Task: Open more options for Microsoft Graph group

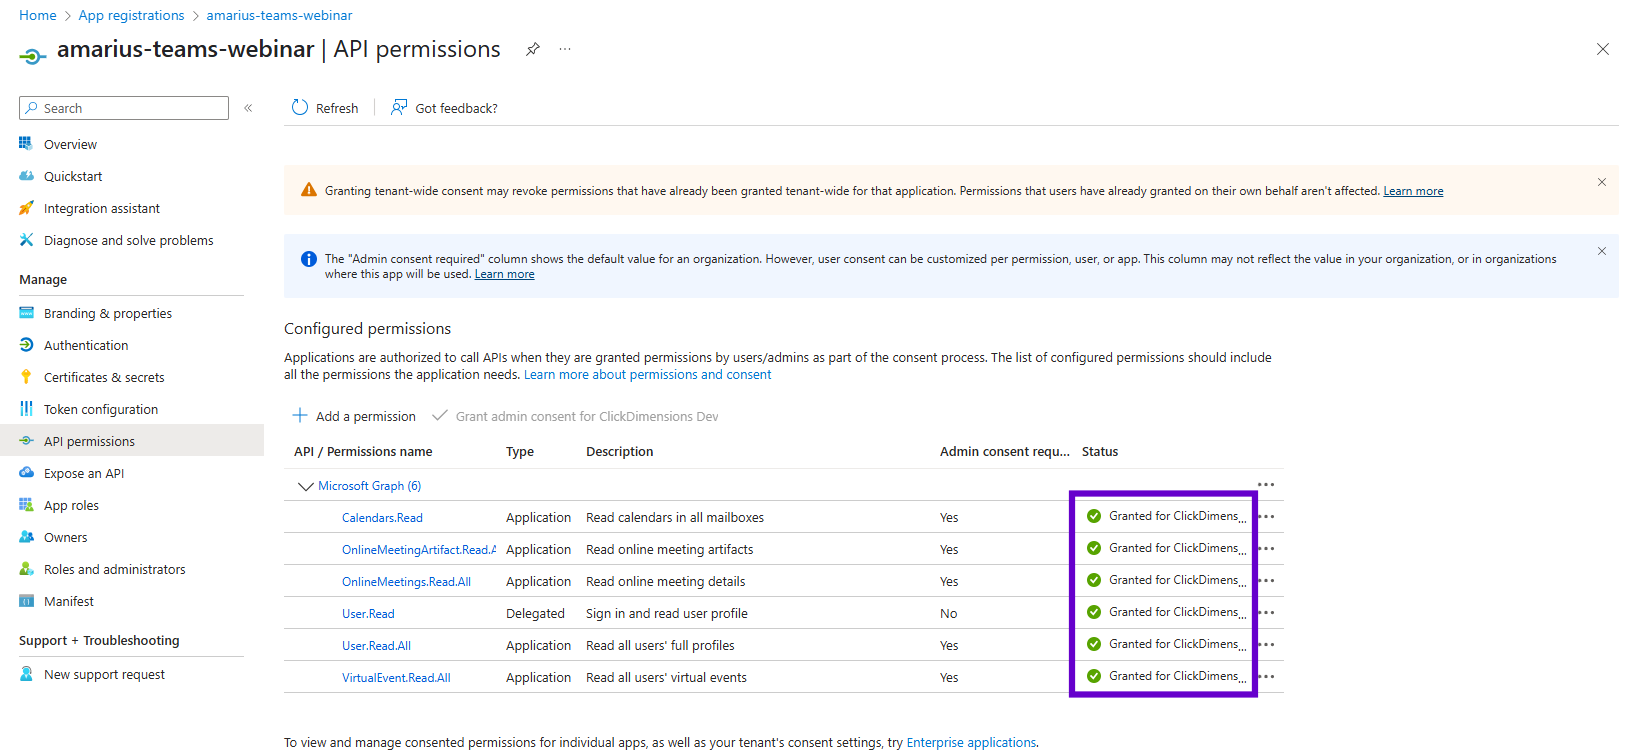Action: tap(1266, 485)
